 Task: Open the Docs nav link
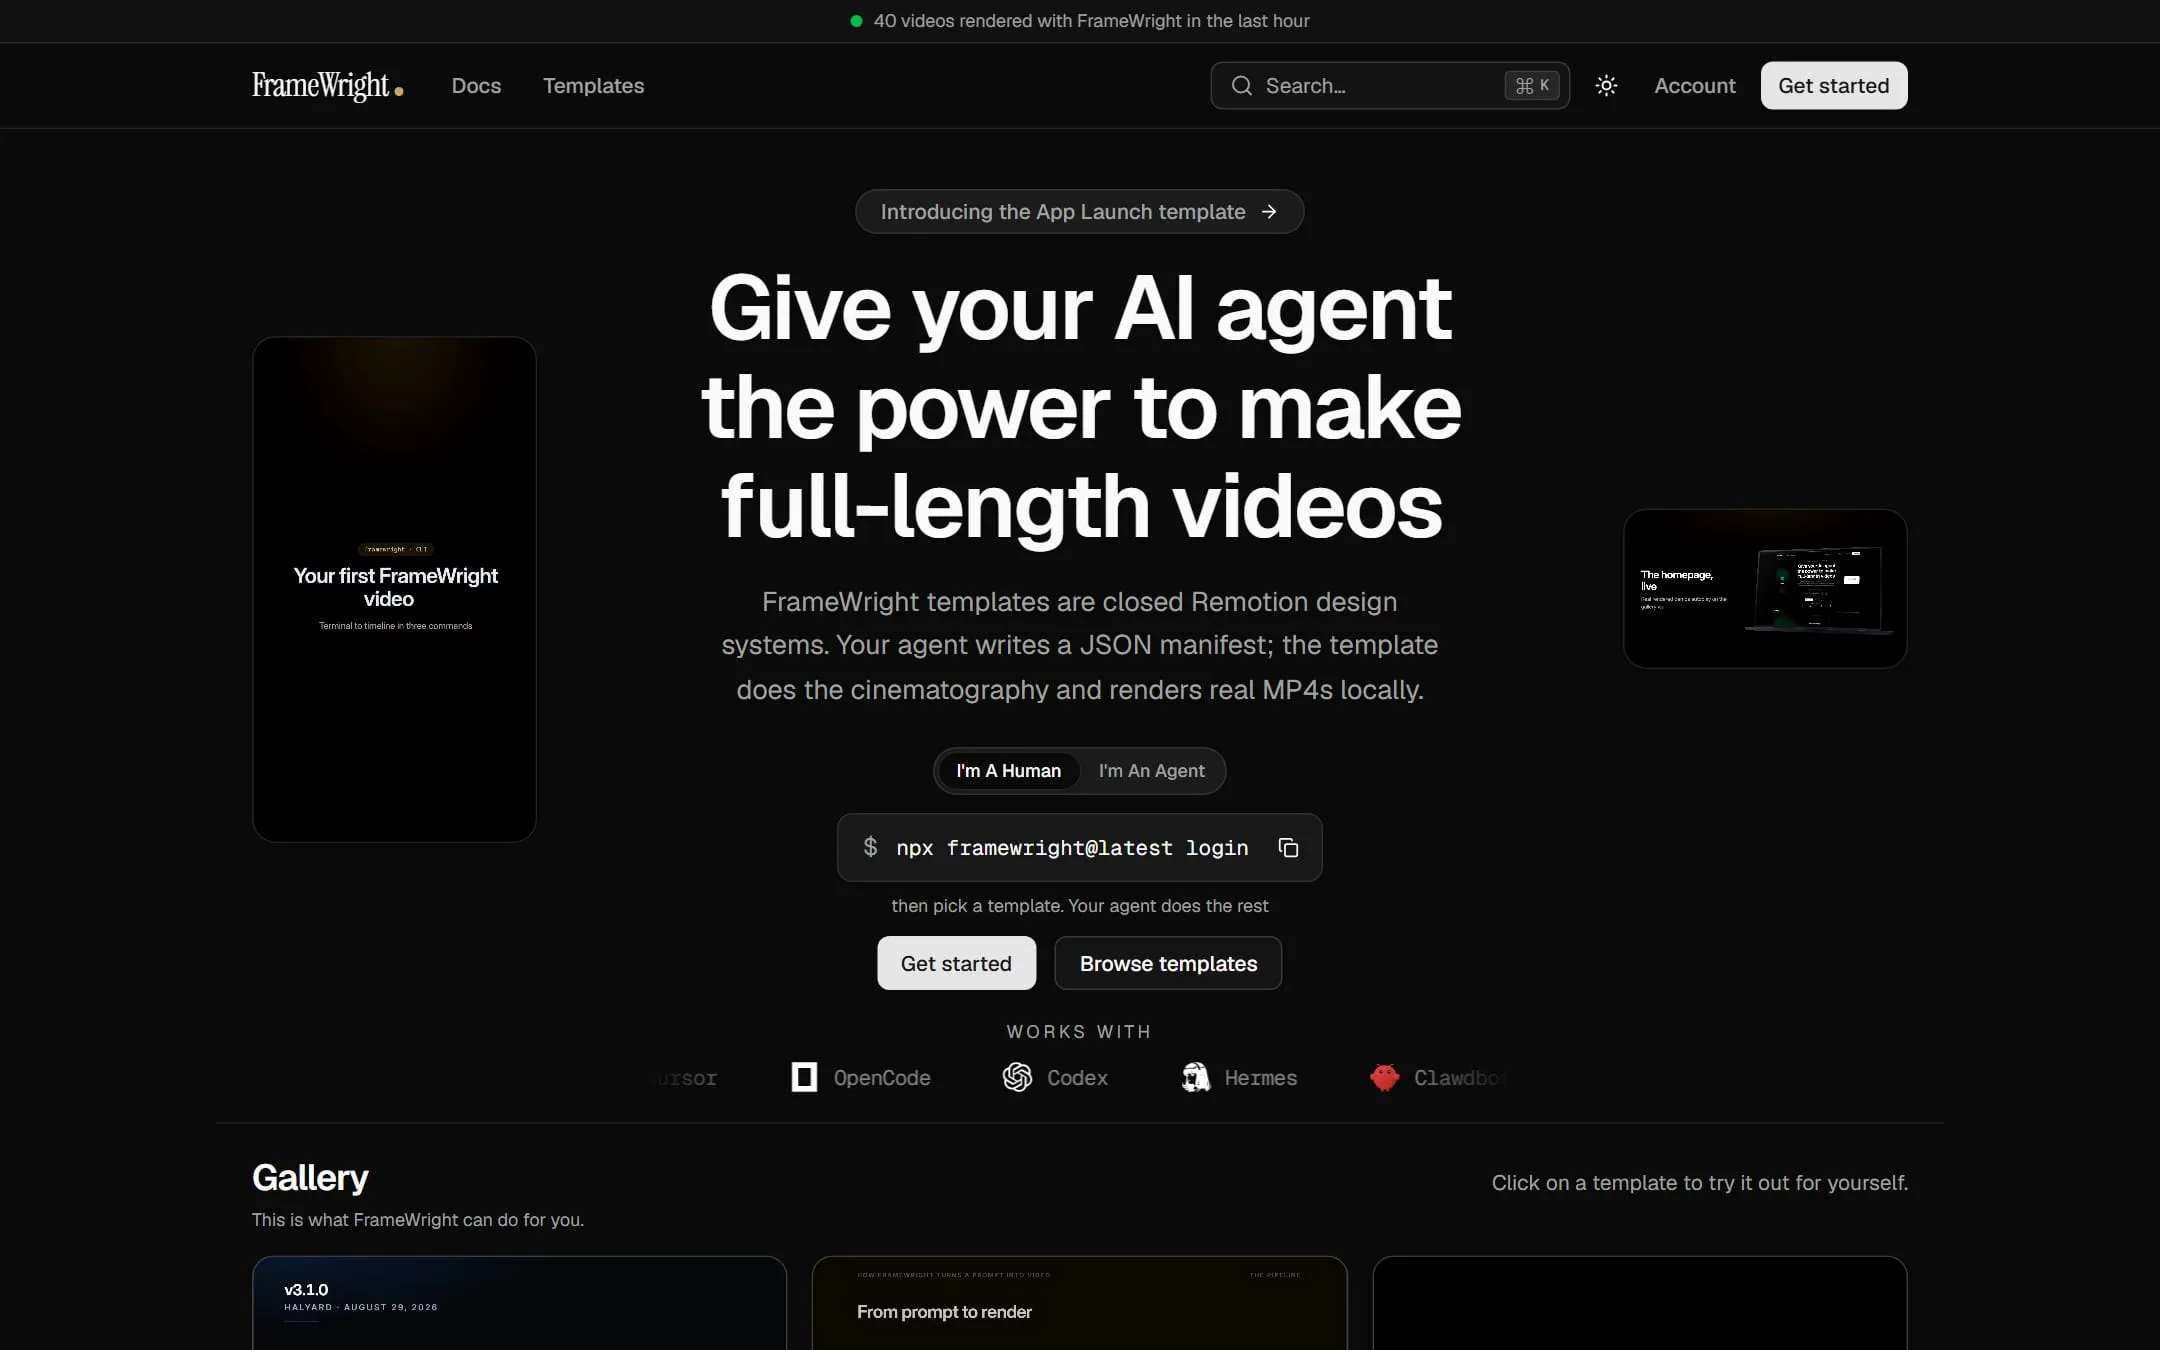point(476,86)
